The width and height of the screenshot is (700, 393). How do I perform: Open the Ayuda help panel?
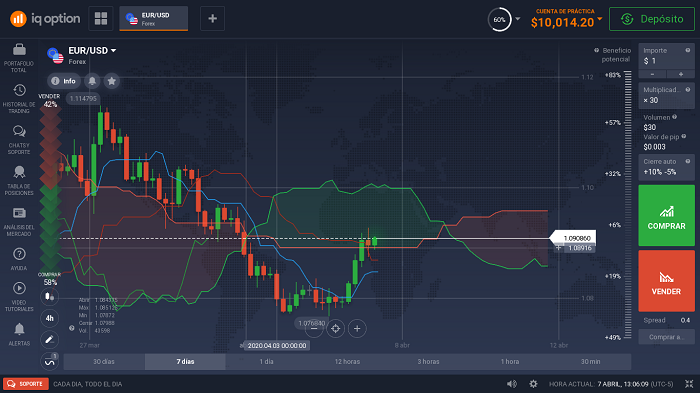point(19,259)
